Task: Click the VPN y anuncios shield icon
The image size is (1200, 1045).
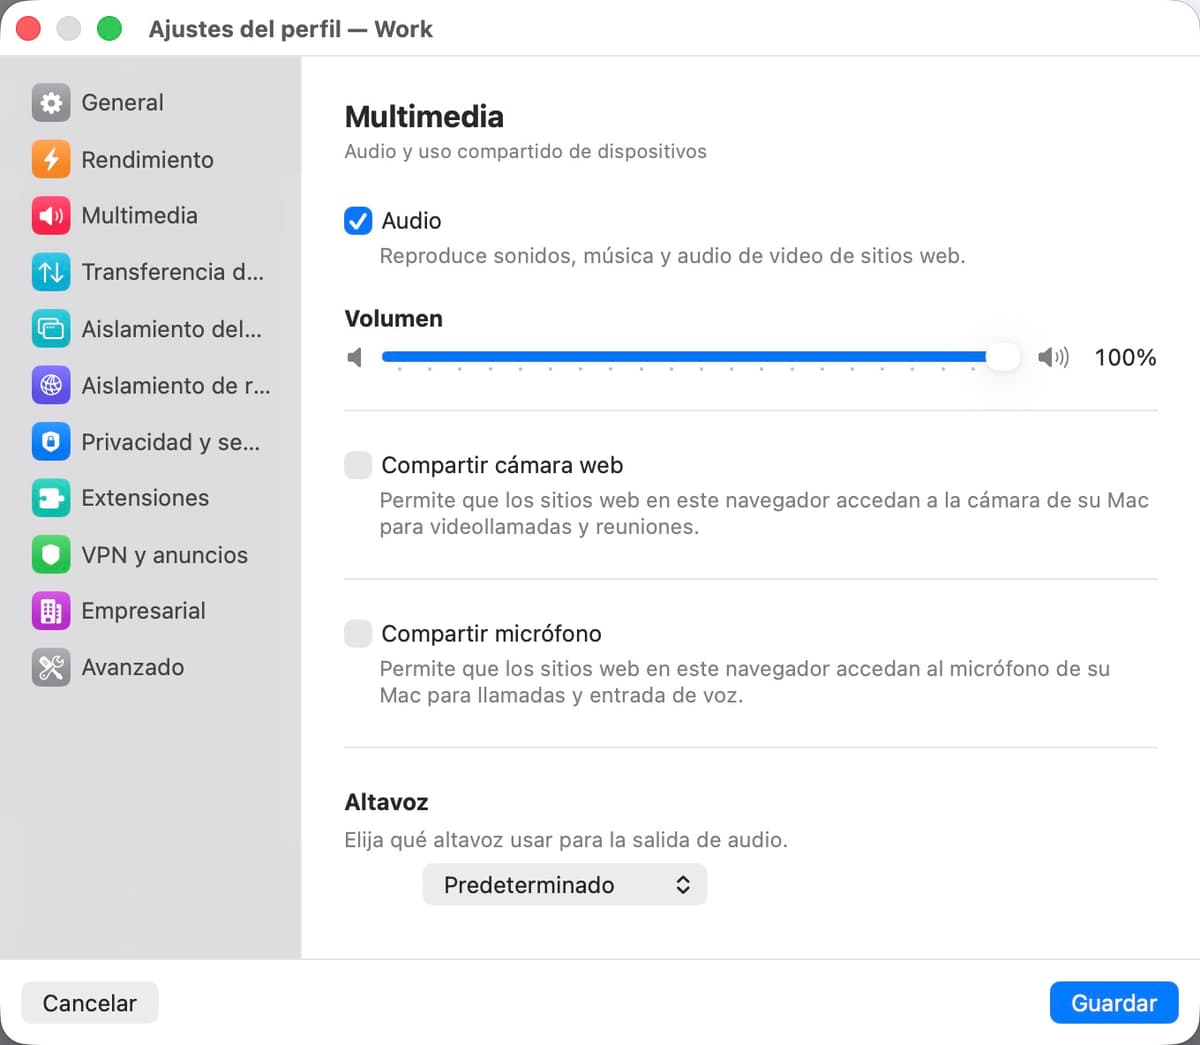Action: pyautogui.click(x=51, y=554)
